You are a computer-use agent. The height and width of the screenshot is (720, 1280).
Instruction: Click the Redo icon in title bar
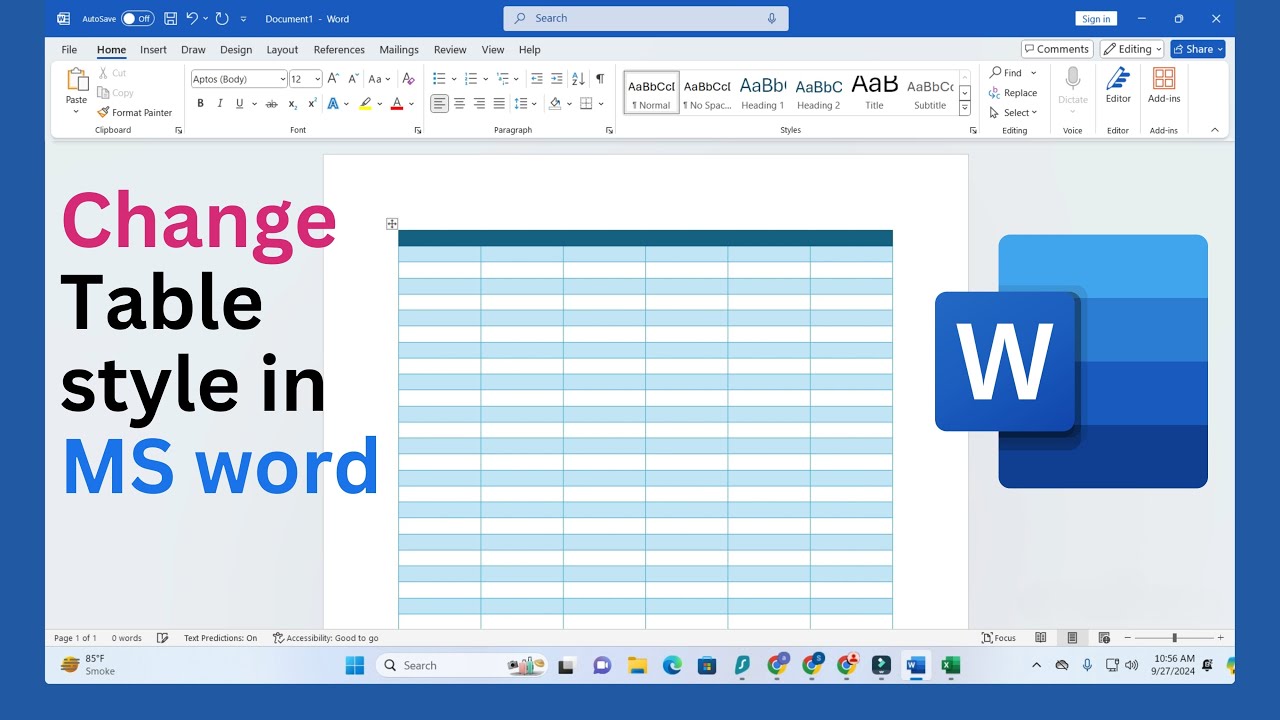[222, 18]
